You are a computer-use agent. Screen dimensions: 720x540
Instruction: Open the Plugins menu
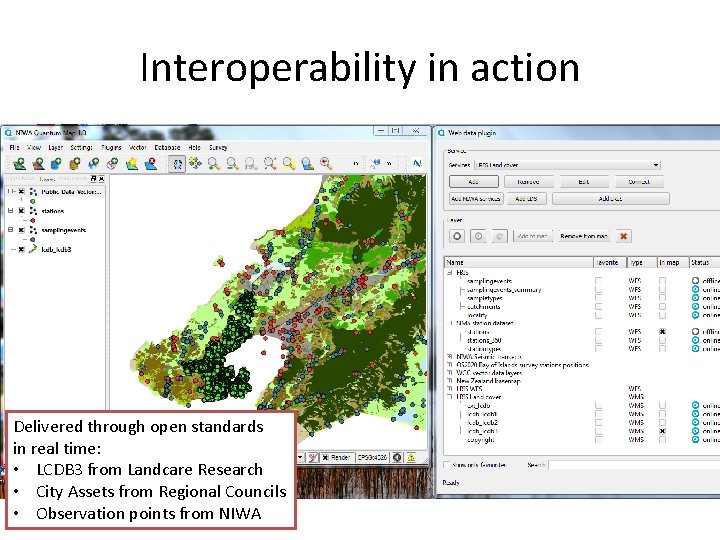coord(111,147)
